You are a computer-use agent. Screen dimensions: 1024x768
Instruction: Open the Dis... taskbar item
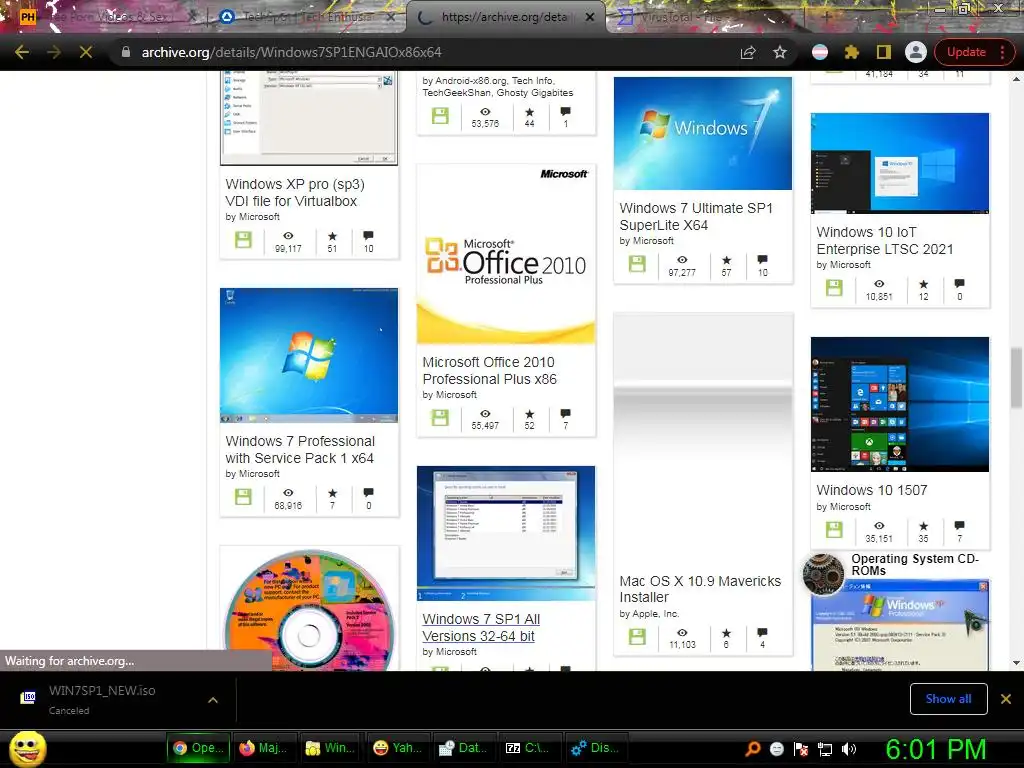[595, 748]
